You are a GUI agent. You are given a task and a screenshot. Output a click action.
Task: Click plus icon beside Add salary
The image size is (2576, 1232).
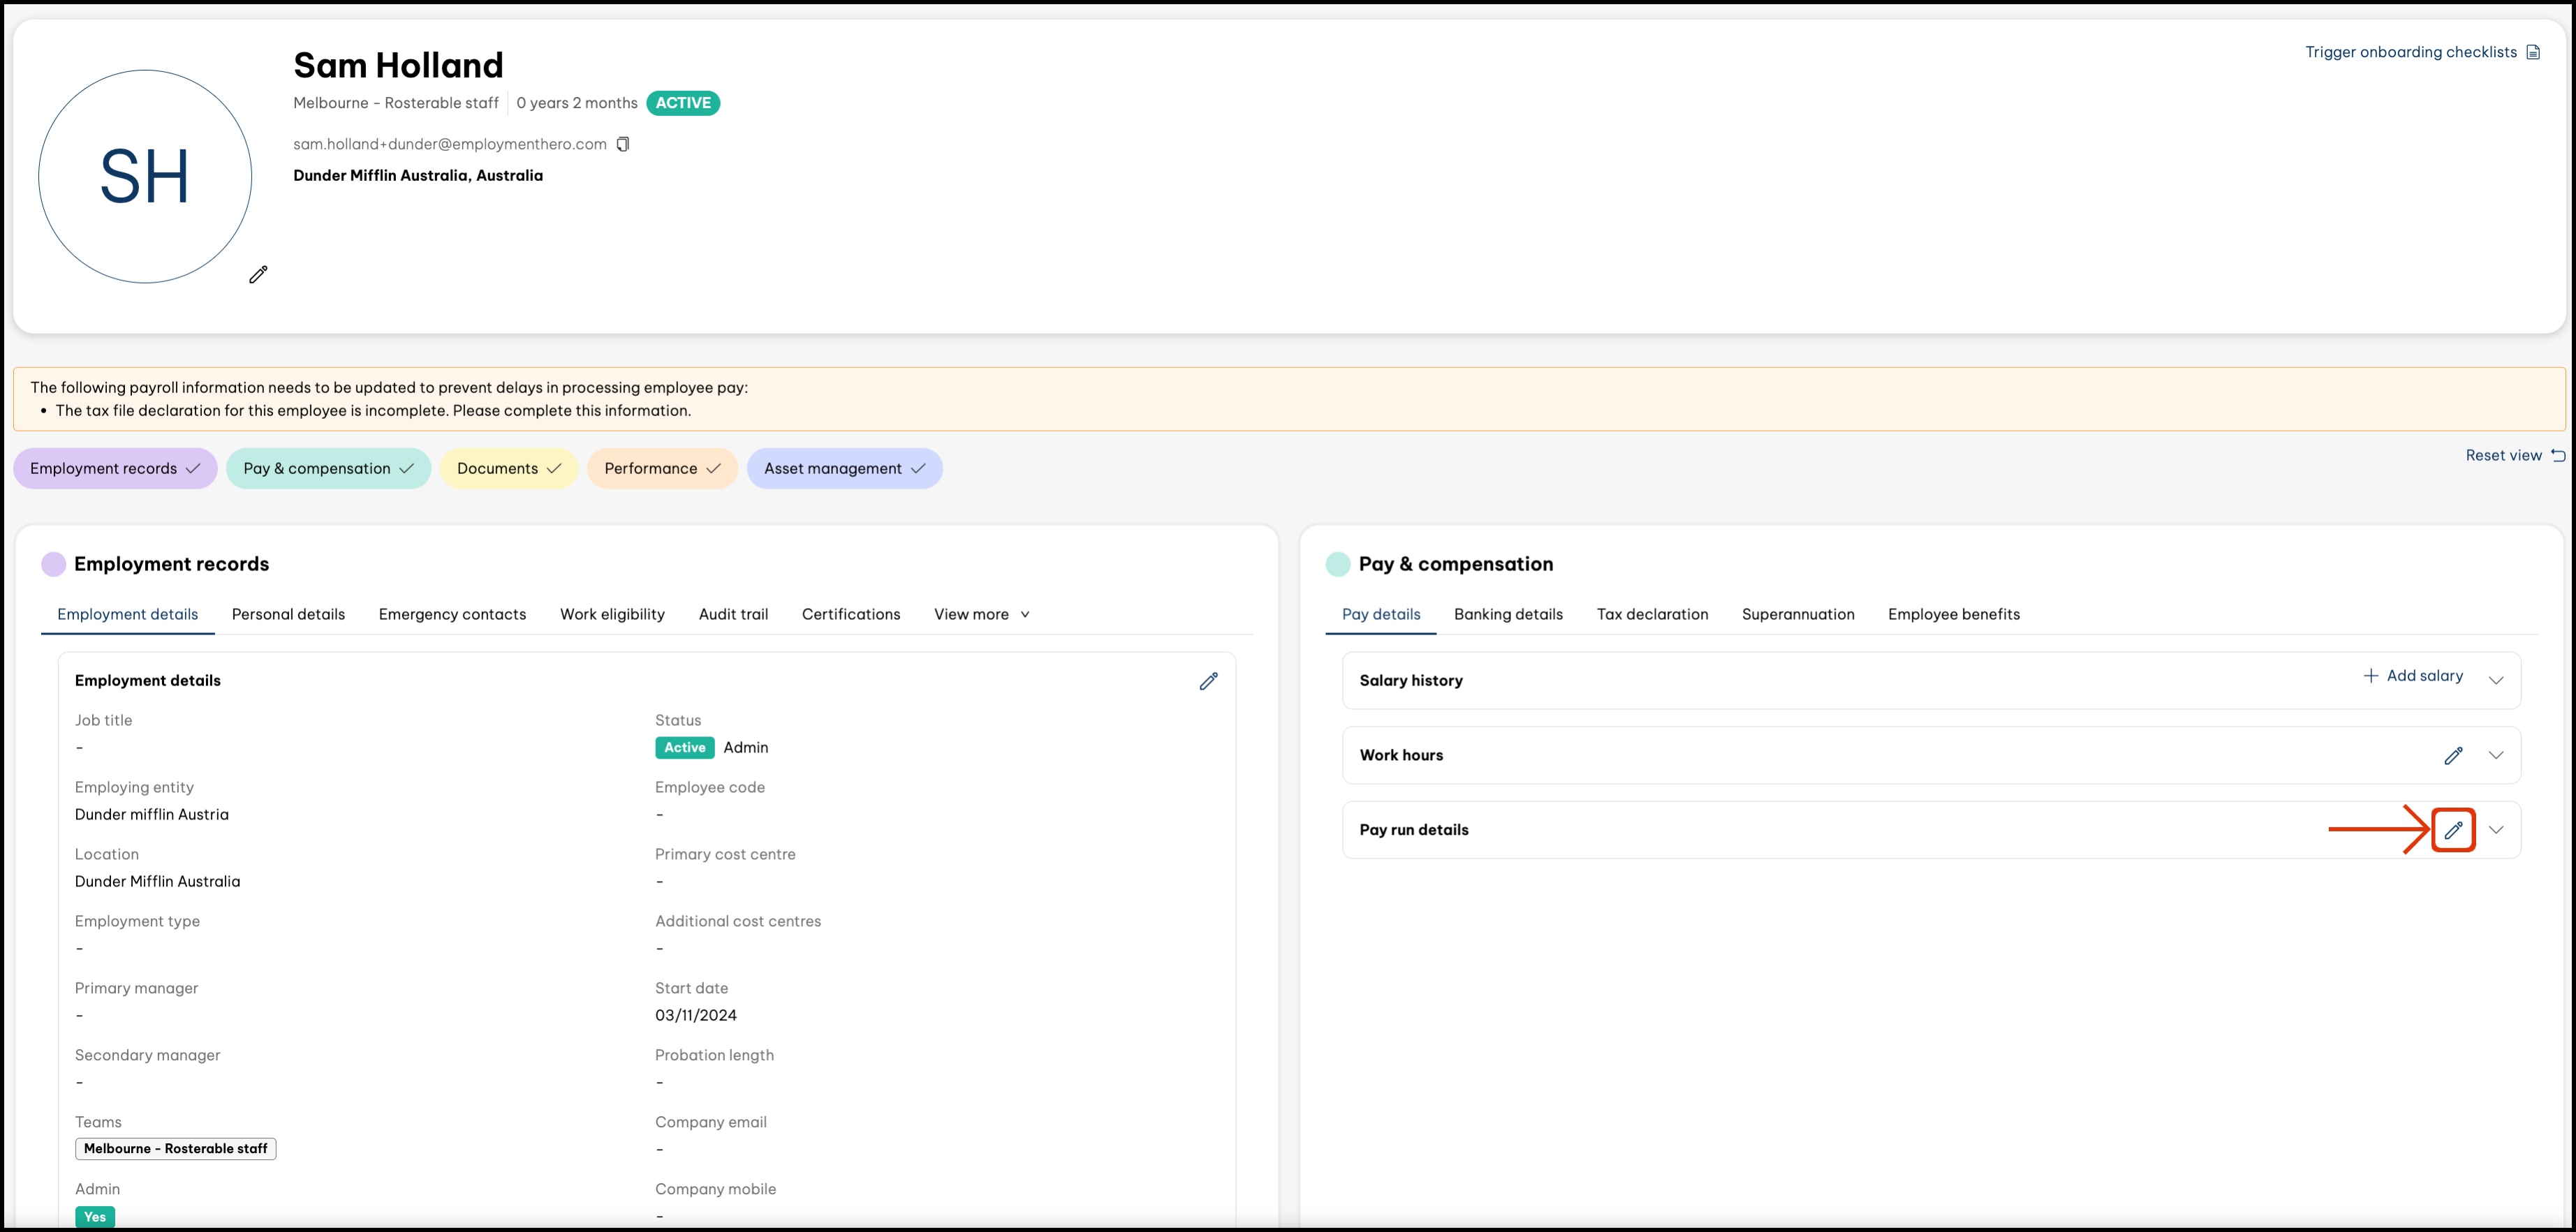click(x=2370, y=676)
